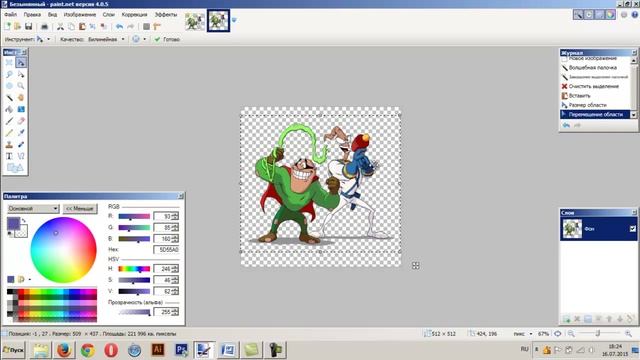Toggle the Layers window button at top right
The image size is (640, 360).
point(600,15)
